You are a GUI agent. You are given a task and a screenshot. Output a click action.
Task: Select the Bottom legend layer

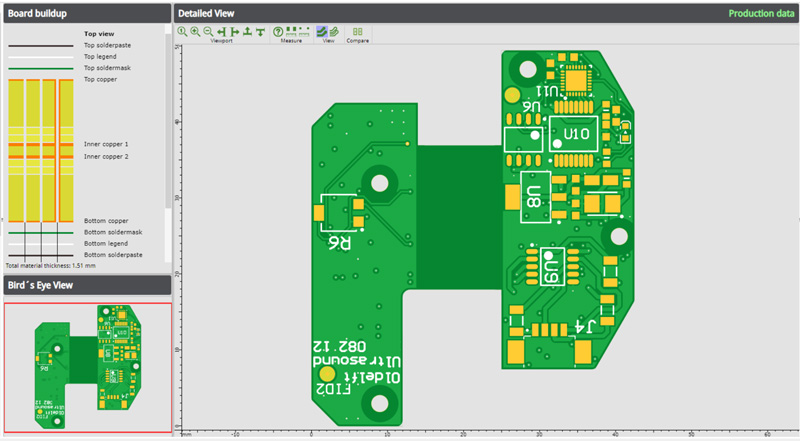tap(106, 243)
